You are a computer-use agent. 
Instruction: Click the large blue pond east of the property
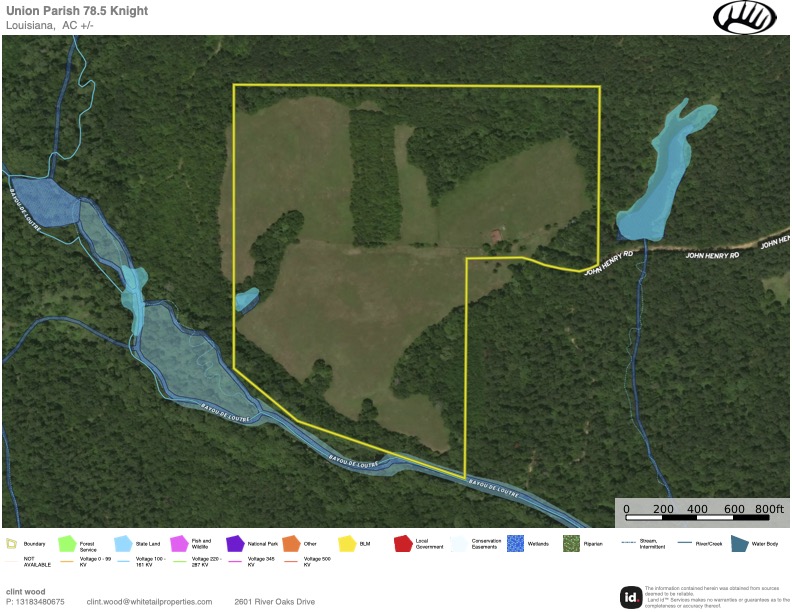coord(662,173)
